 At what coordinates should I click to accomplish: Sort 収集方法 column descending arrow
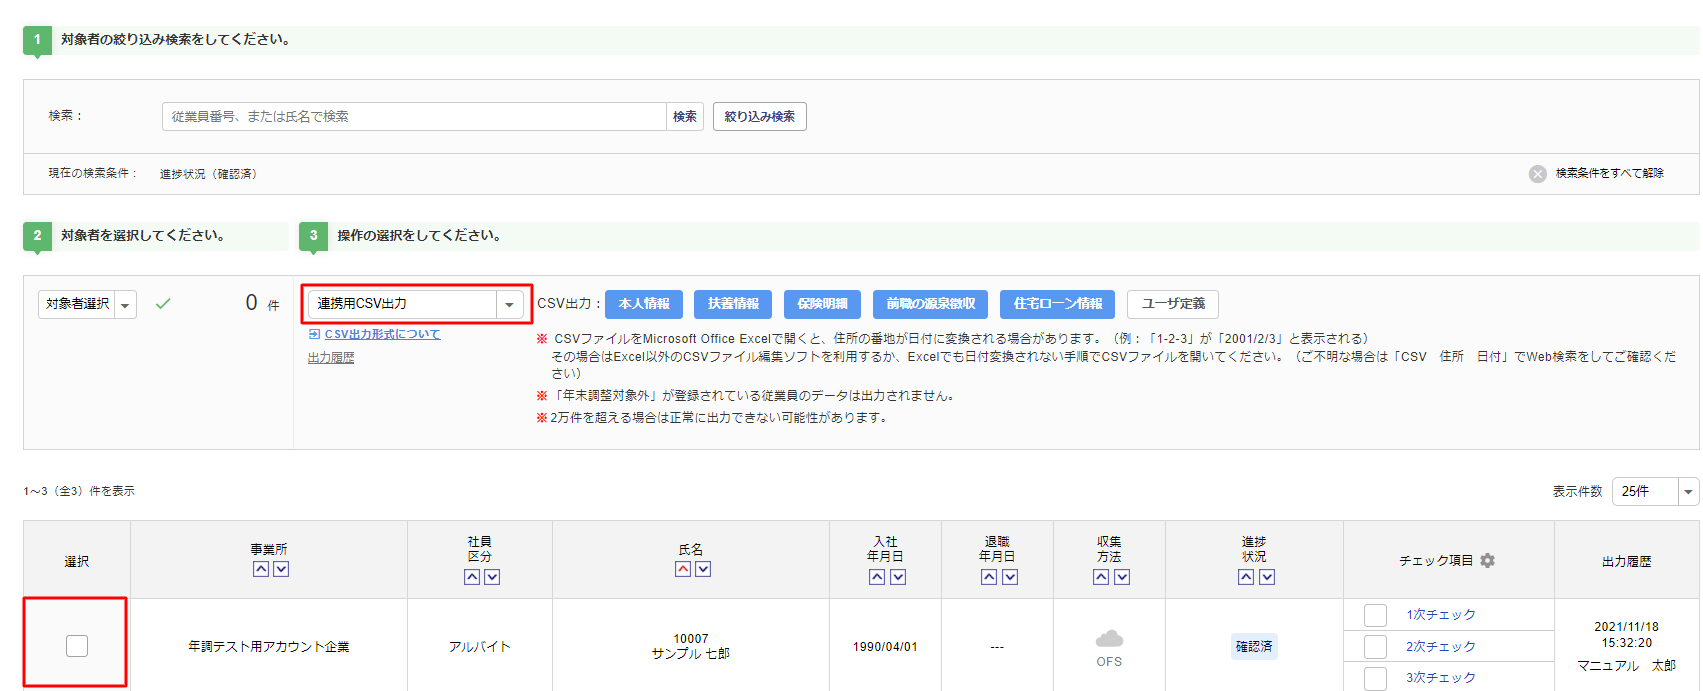click(x=1122, y=577)
